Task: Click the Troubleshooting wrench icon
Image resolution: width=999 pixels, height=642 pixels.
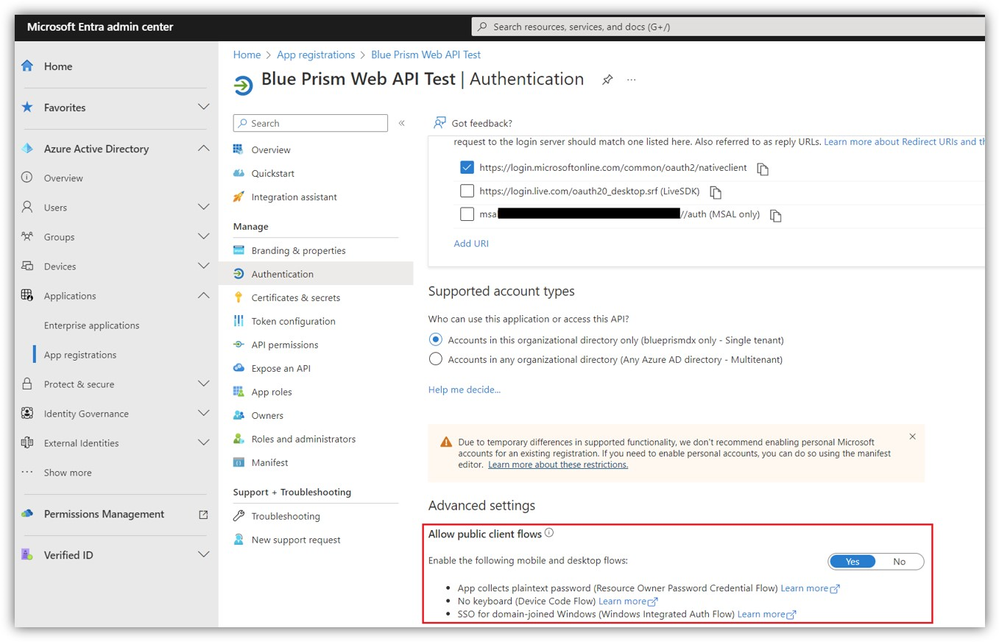Action: click(238, 515)
